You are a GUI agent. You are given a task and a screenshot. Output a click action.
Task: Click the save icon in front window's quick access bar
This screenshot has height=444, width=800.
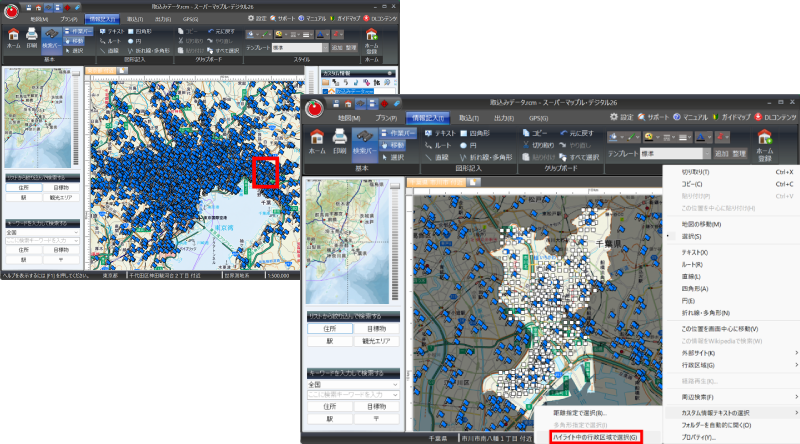(x=336, y=104)
